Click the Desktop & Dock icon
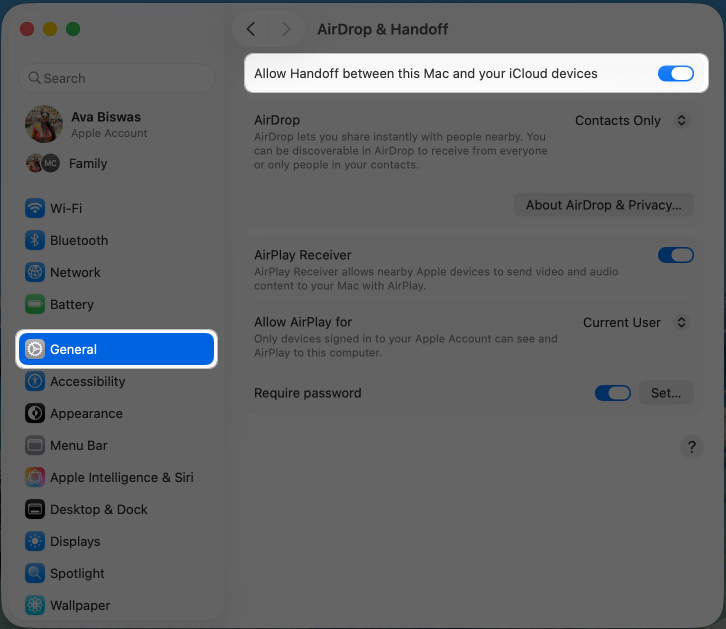This screenshot has width=726, height=629. tap(35, 509)
